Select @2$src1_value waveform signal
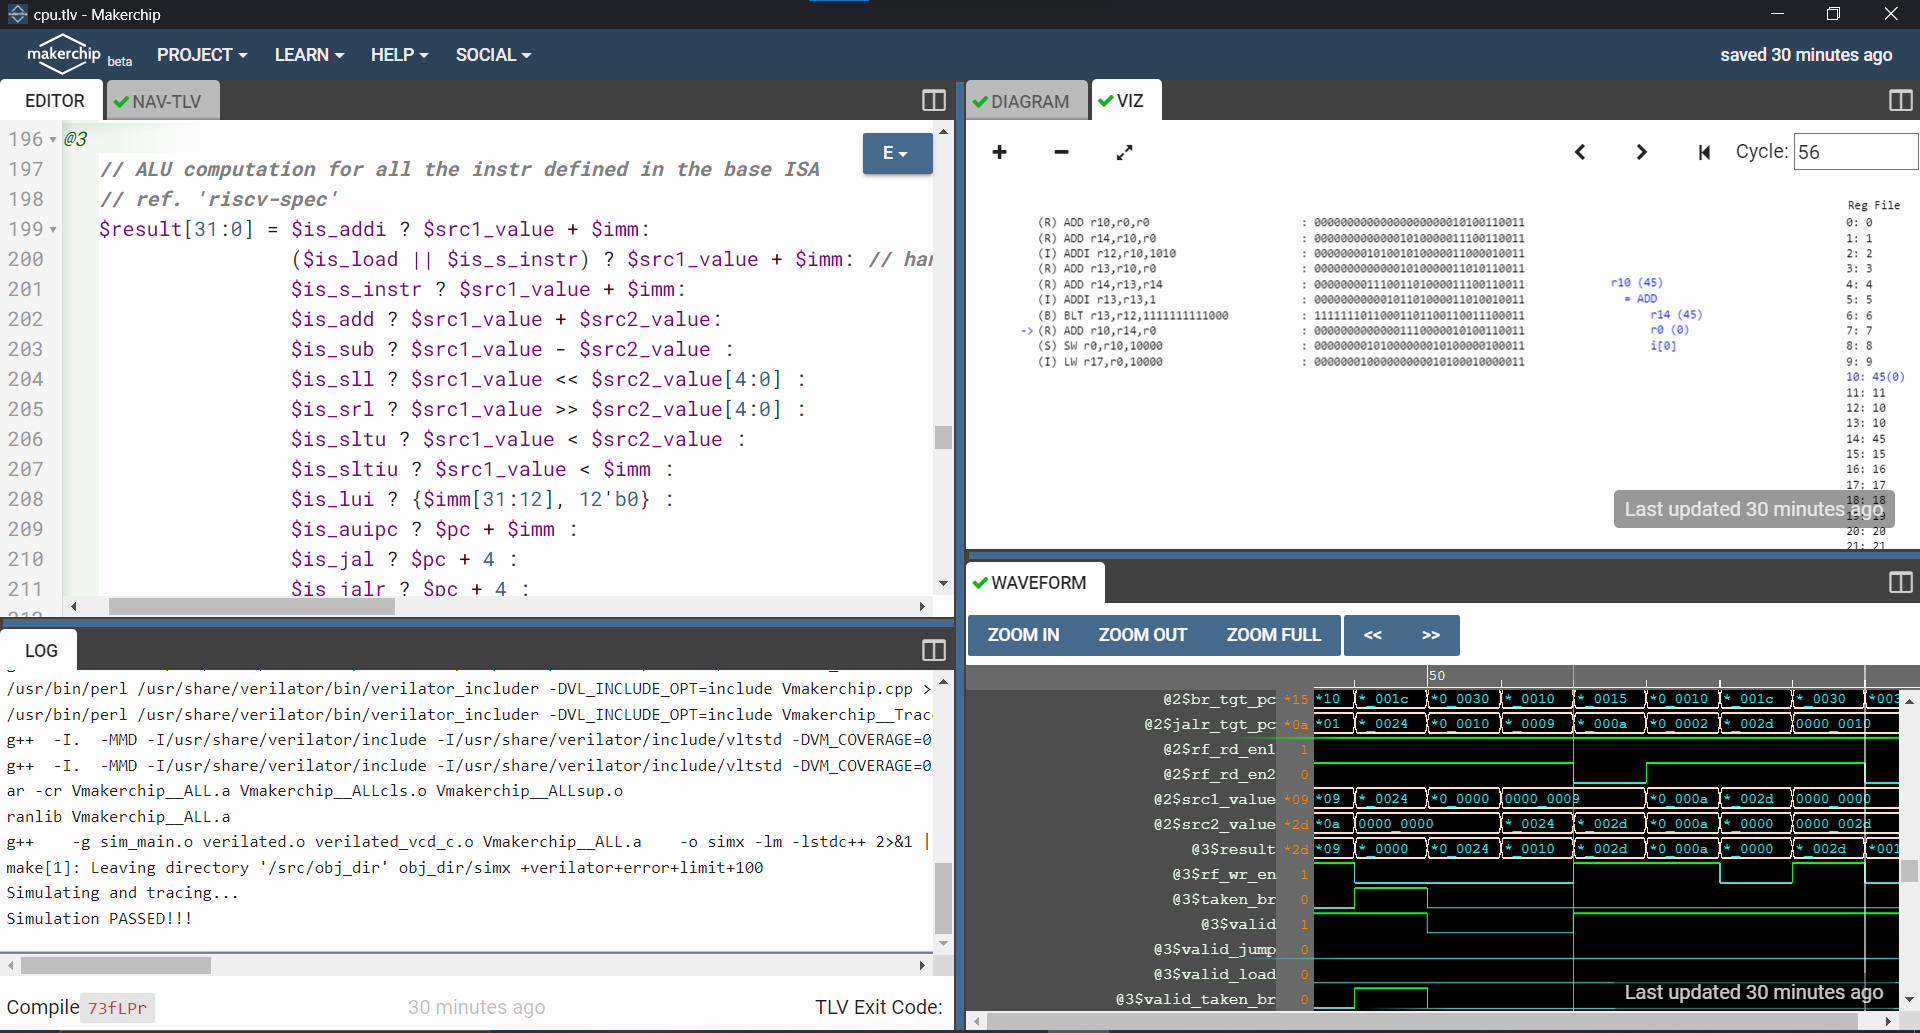This screenshot has width=1920, height=1033. click(x=1214, y=799)
